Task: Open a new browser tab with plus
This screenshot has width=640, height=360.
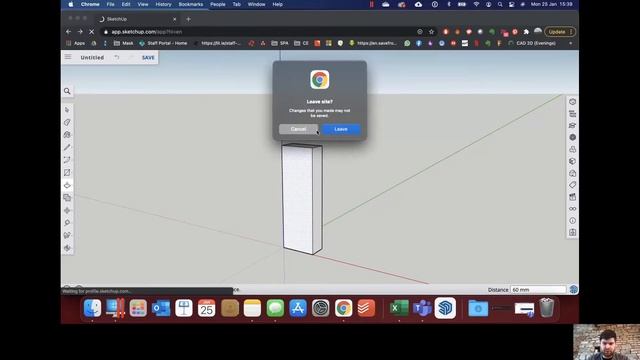Action: coord(188,19)
